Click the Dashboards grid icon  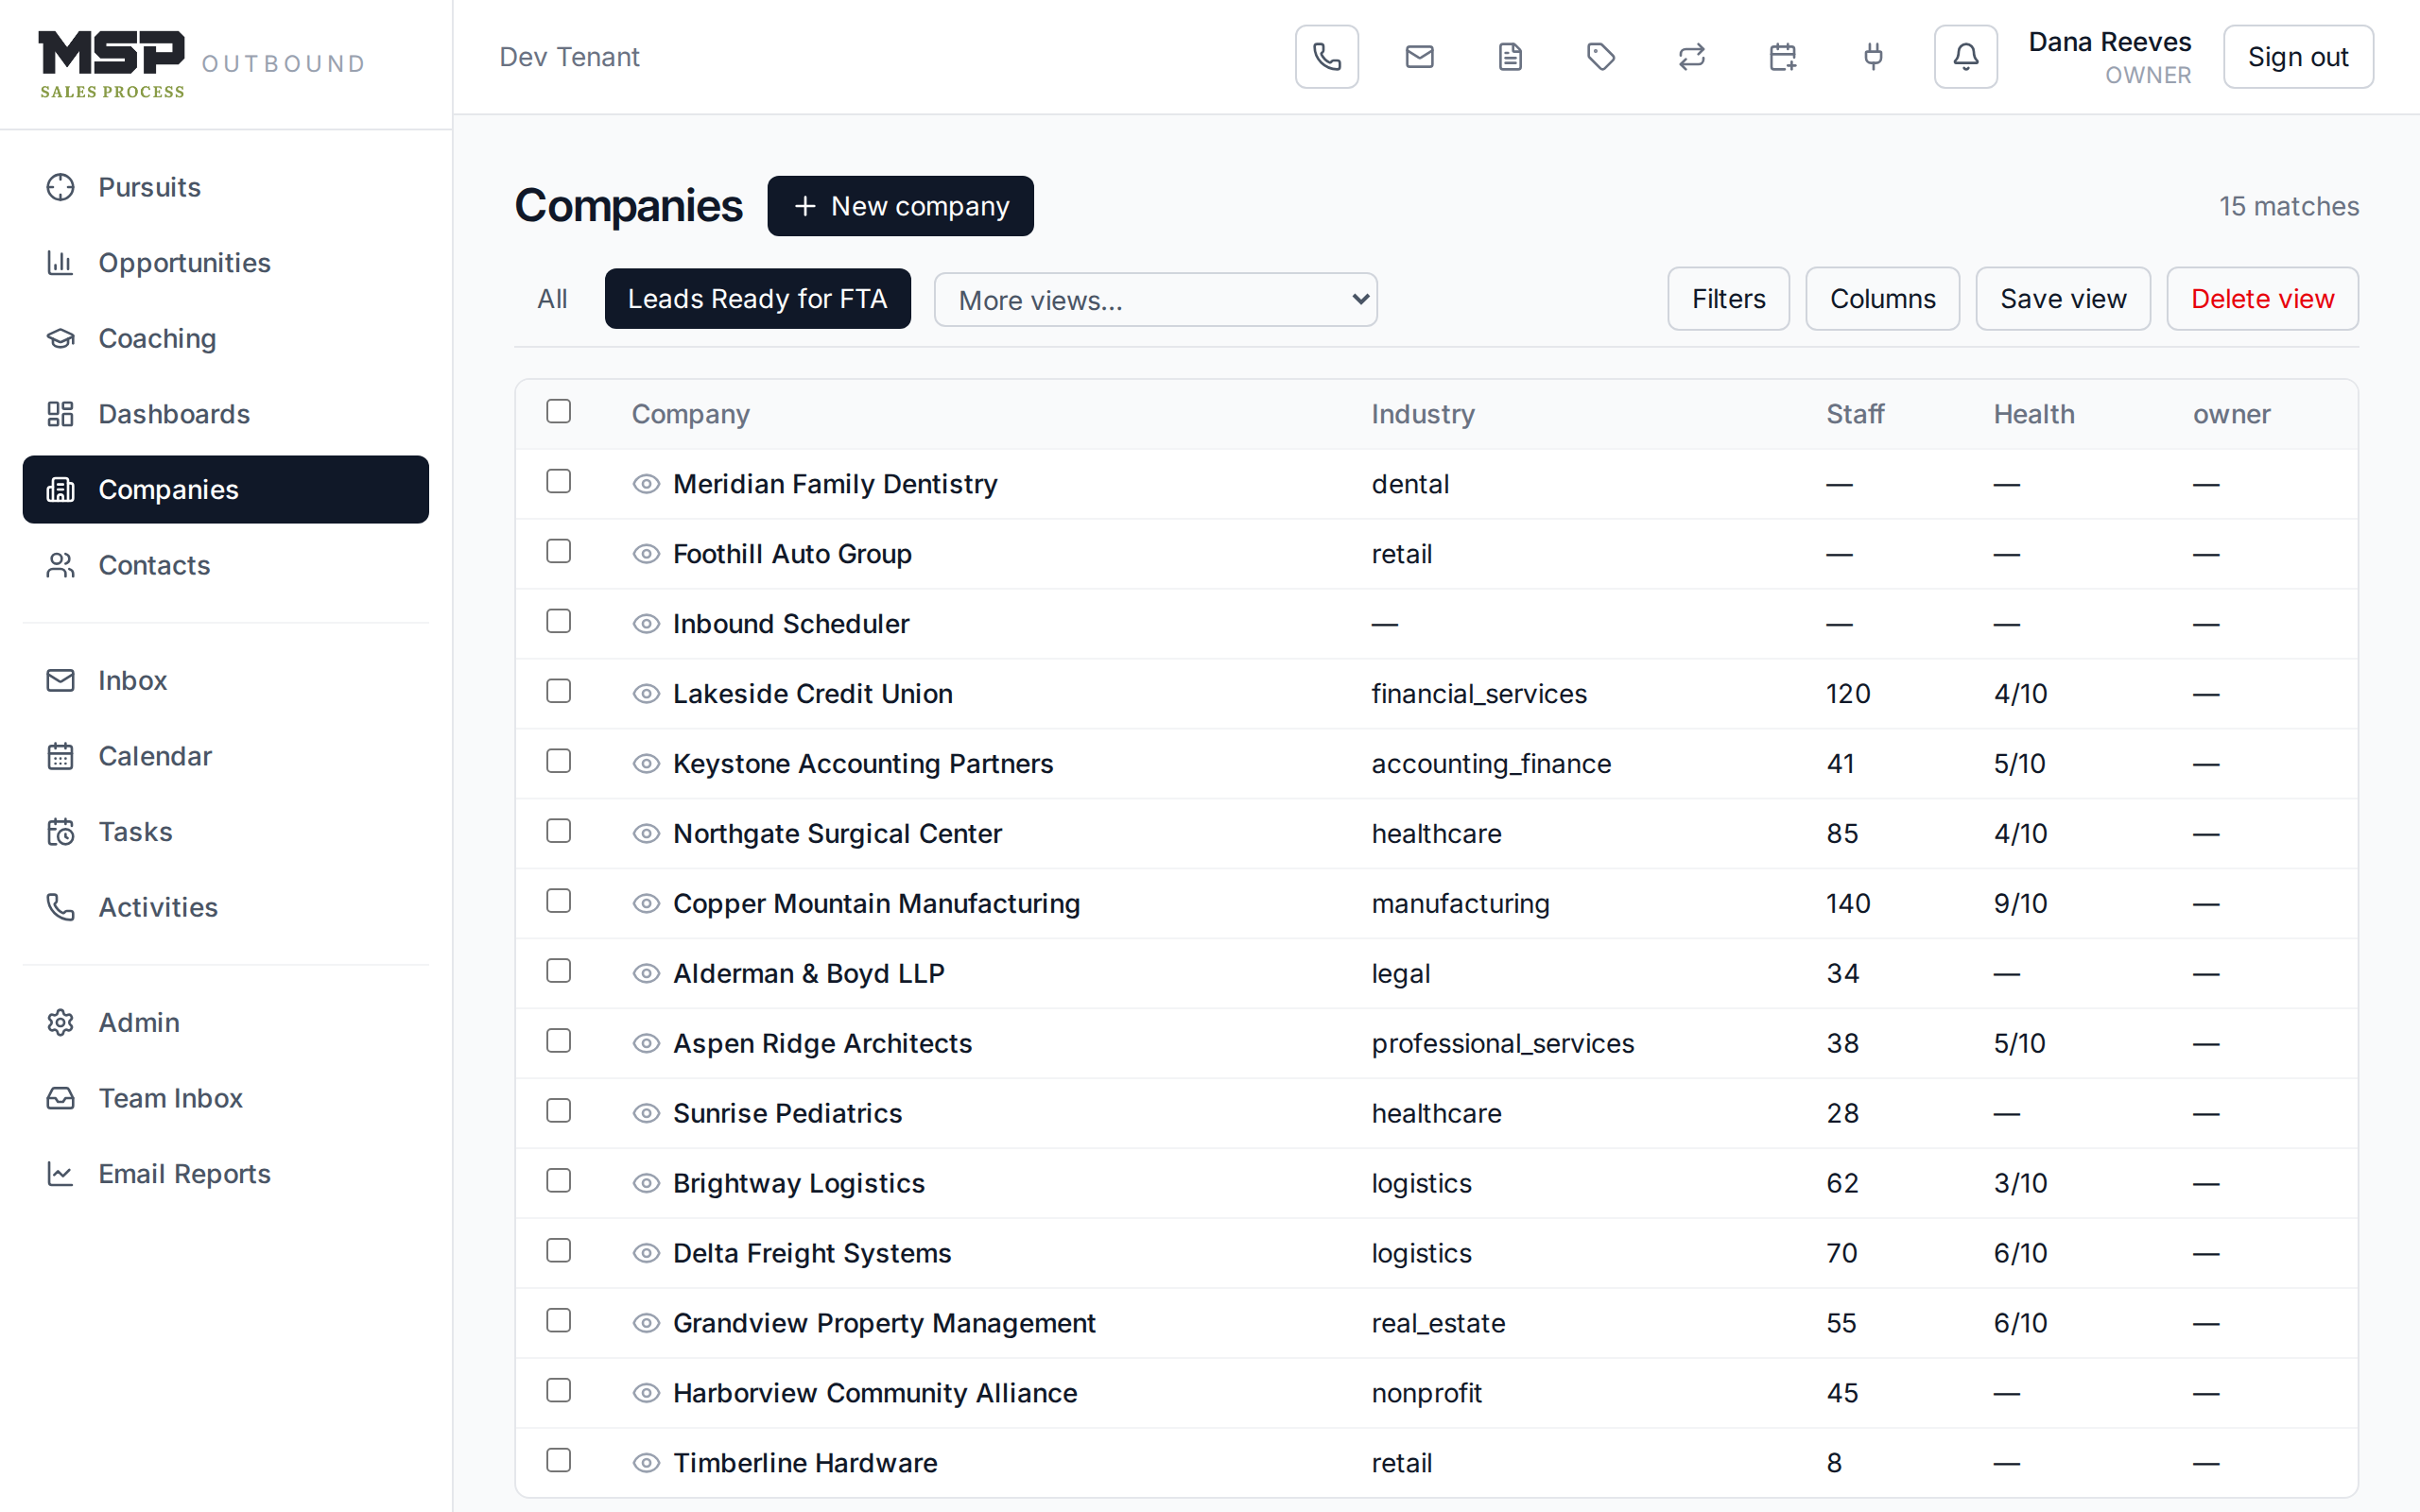61,414
